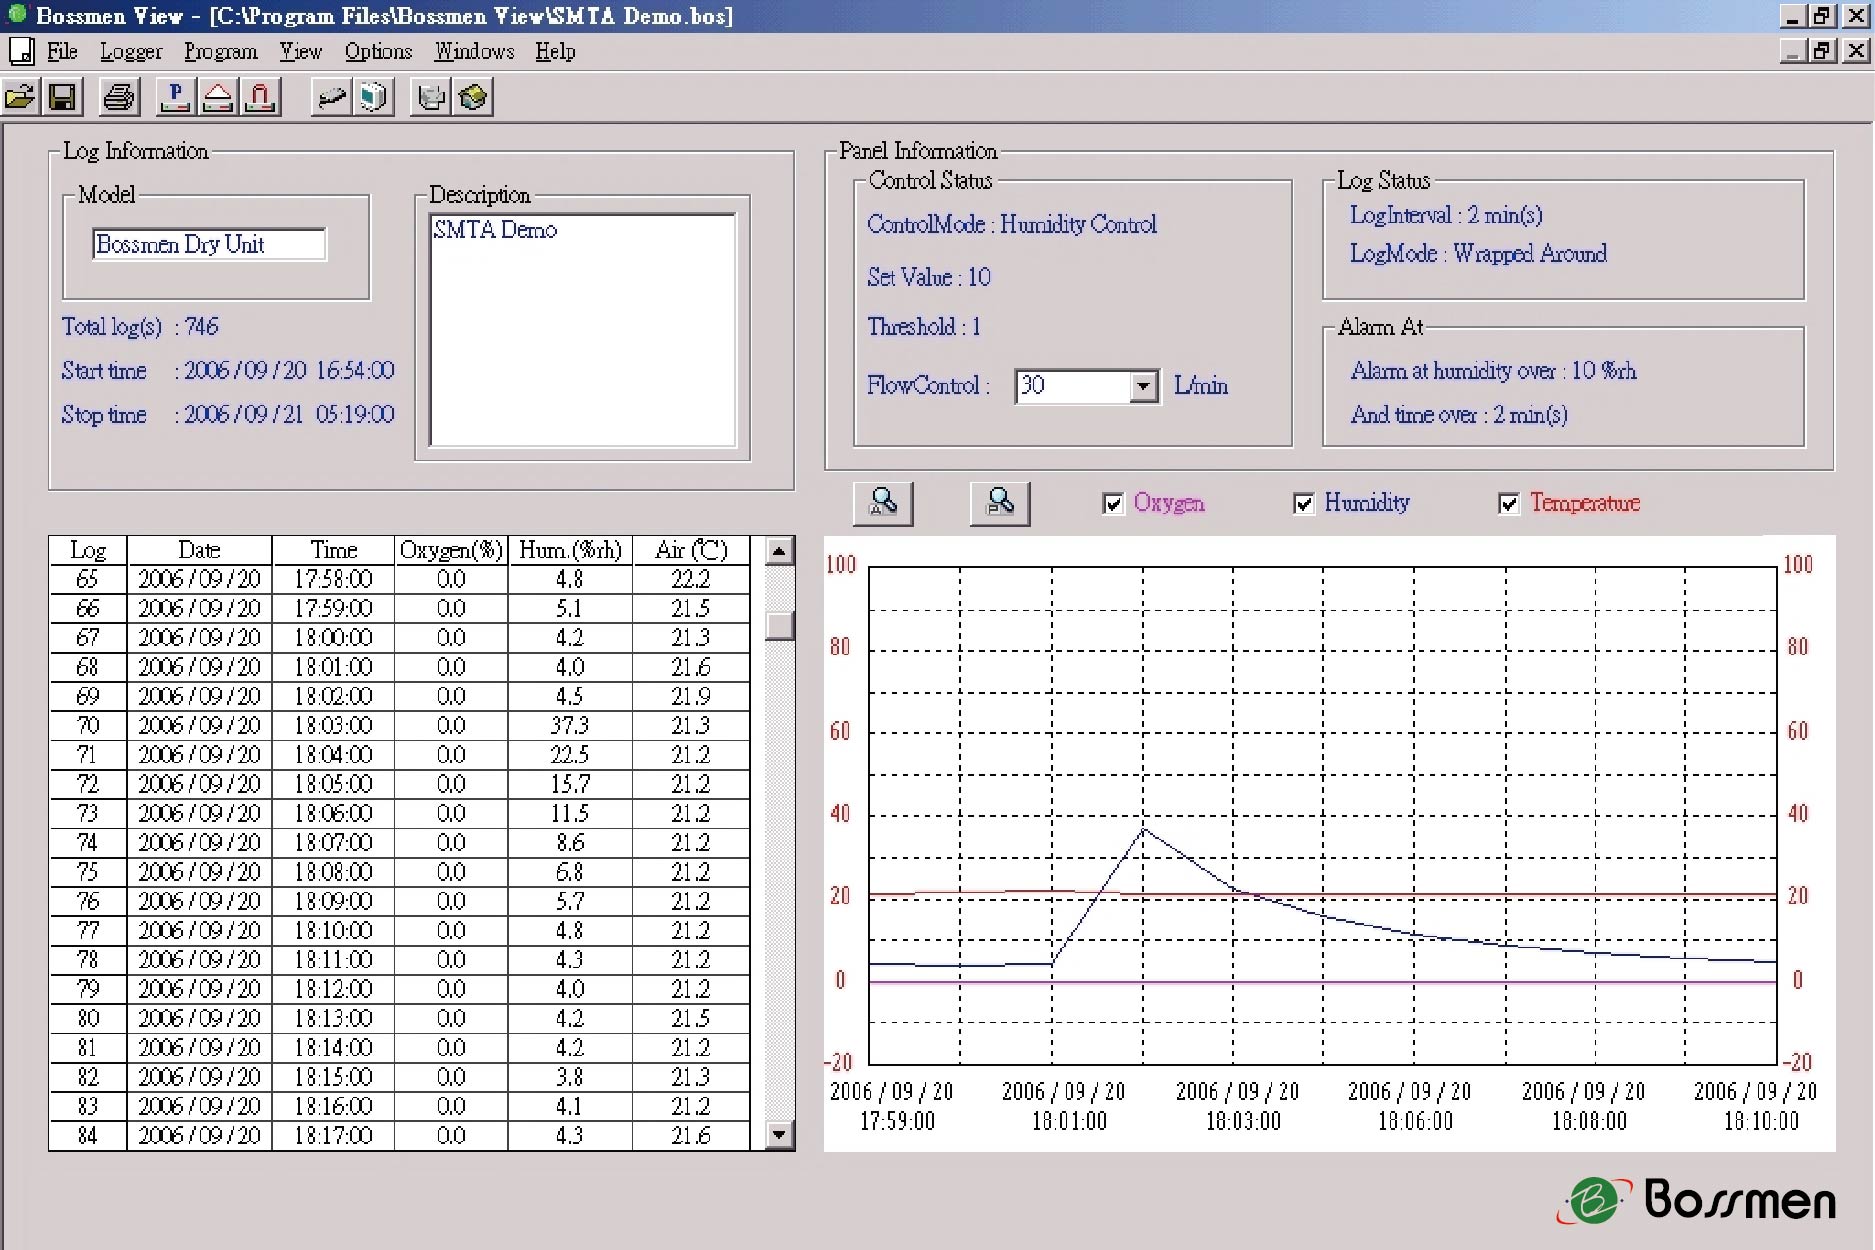Click the printer icon in toolbar
The width and height of the screenshot is (1875, 1250).
[x=119, y=97]
